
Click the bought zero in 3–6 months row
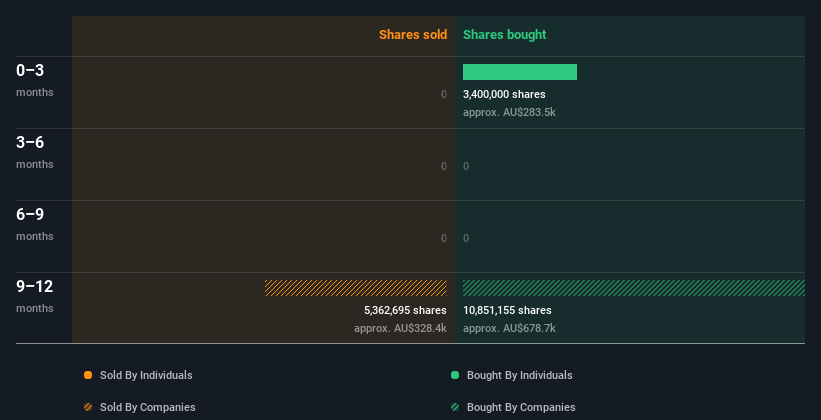pyautogui.click(x=466, y=166)
